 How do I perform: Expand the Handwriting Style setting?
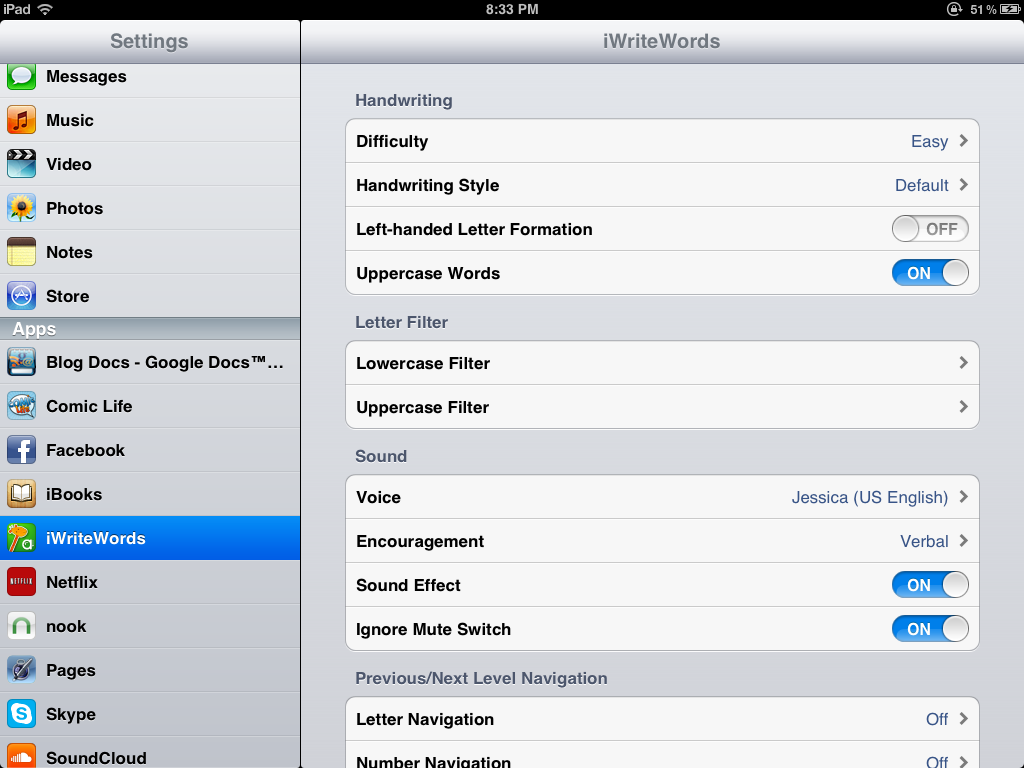click(x=662, y=185)
